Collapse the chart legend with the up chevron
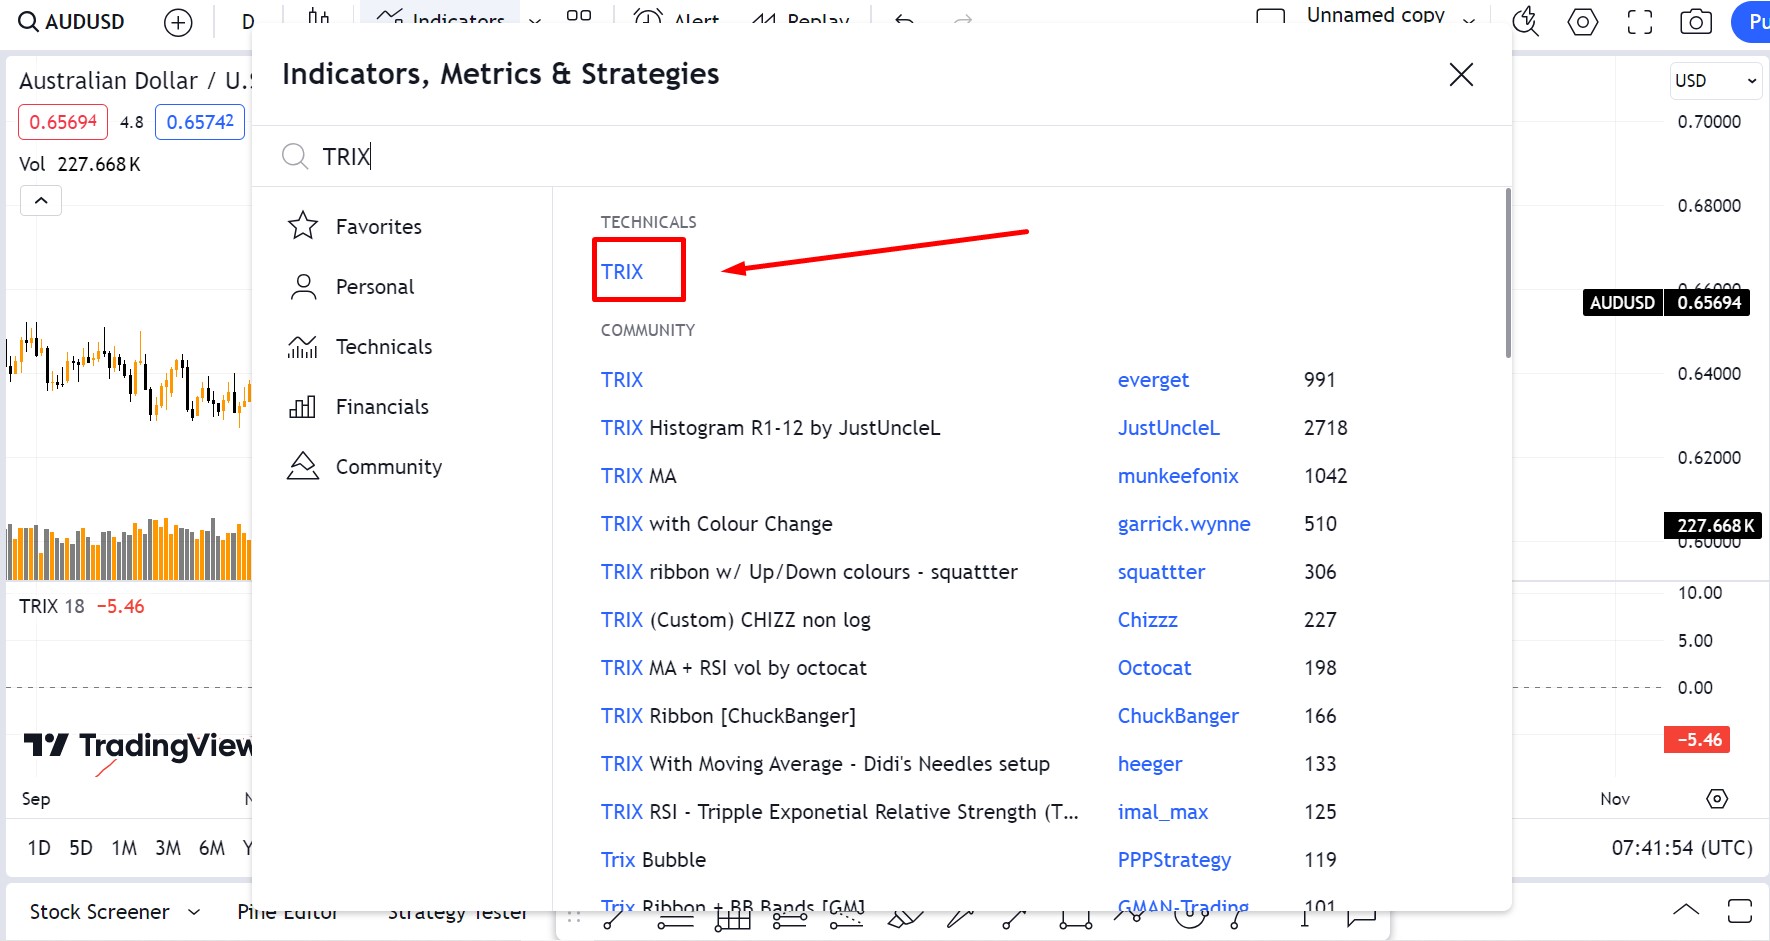This screenshot has width=1770, height=941. (41, 201)
